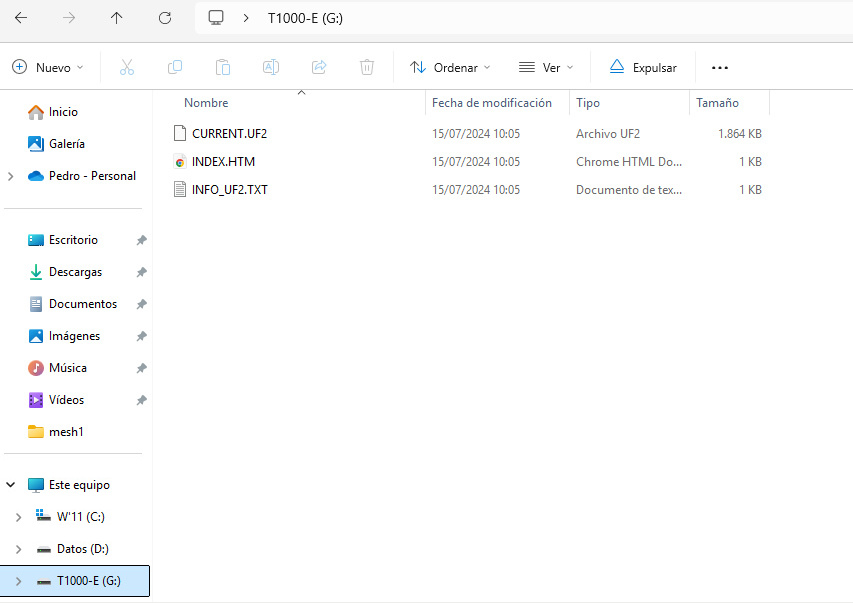Click the blank file icon of CURRENT.UF2
The height and width of the screenshot is (603, 853).
coord(180,133)
